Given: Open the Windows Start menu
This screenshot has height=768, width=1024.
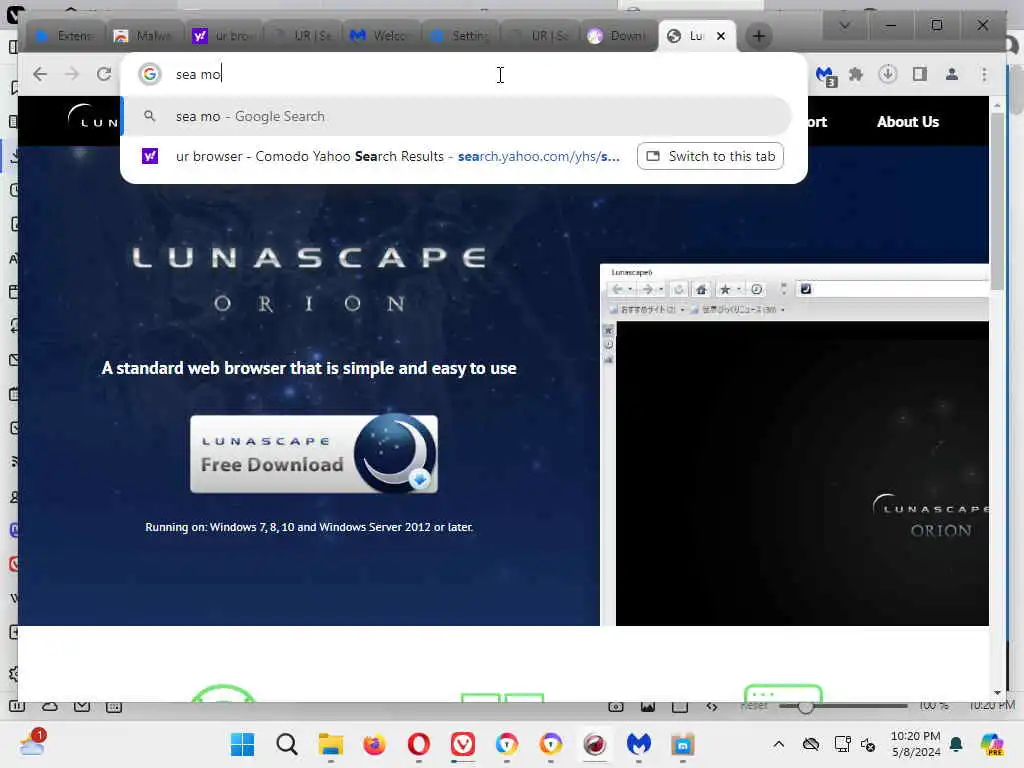Looking at the screenshot, I should 242,744.
